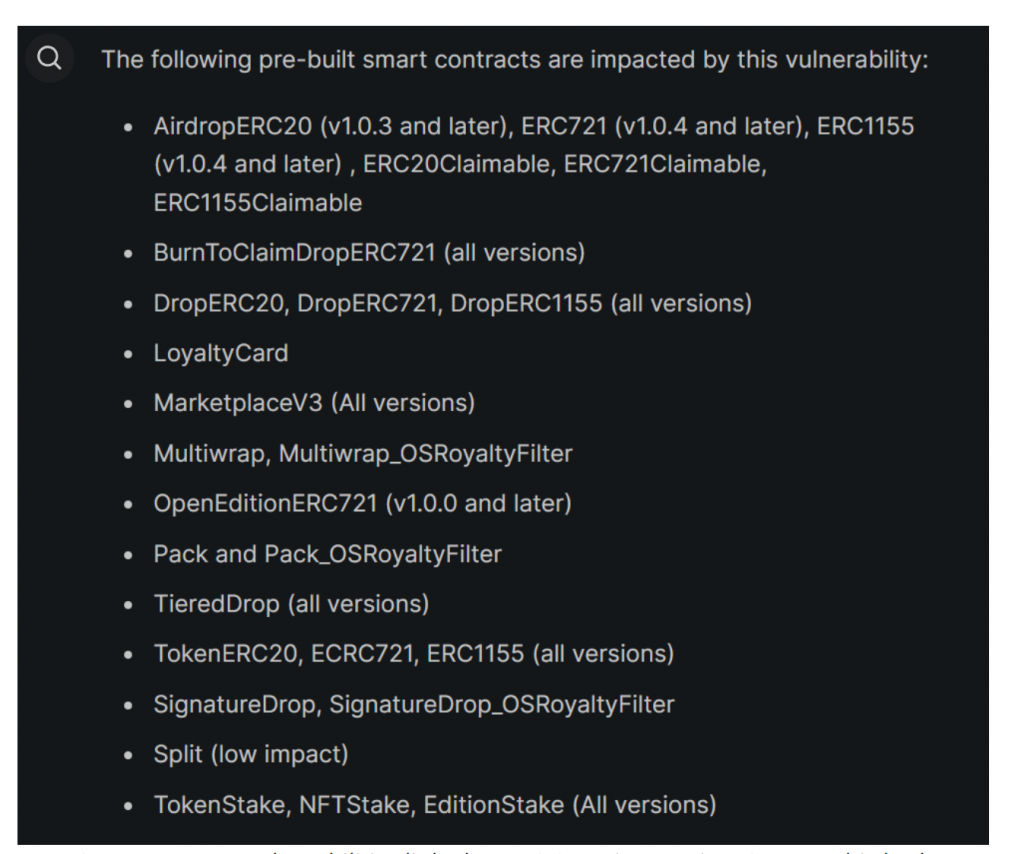
Task: Click the DropERC20, DropERC721, DropERC1155 entry
Action: [453, 303]
